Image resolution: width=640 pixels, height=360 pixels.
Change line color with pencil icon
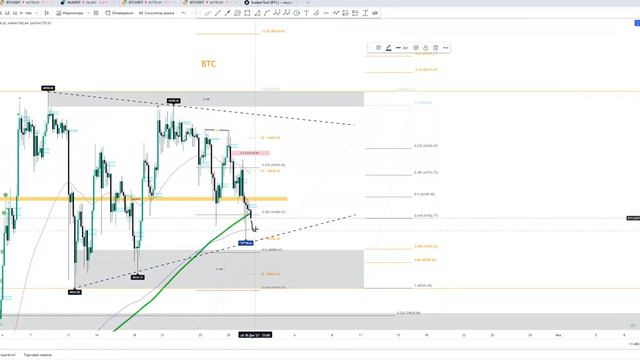click(x=388, y=48)
